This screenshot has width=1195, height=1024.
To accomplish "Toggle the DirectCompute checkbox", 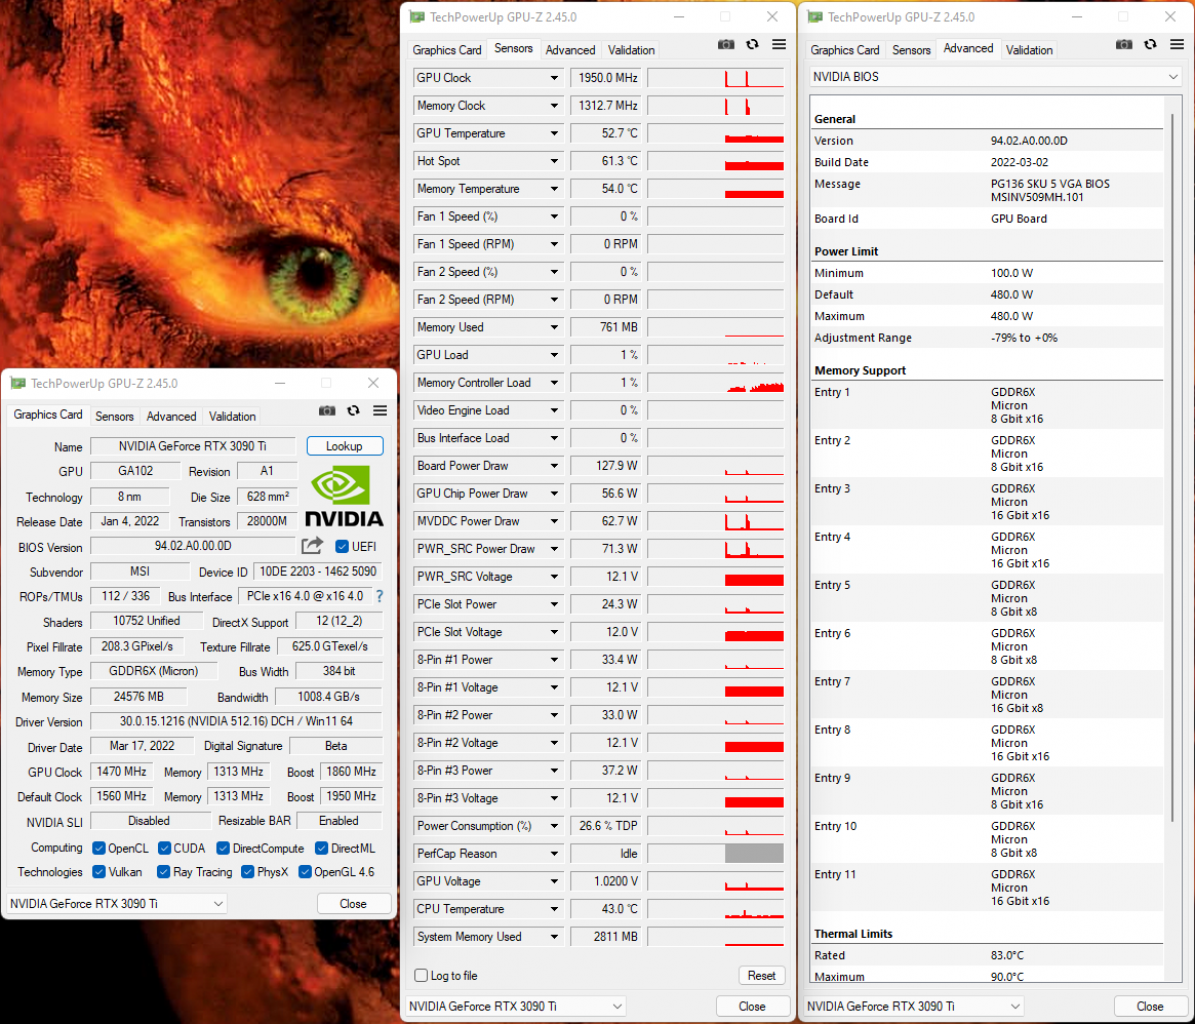I will tap(223, 848).
